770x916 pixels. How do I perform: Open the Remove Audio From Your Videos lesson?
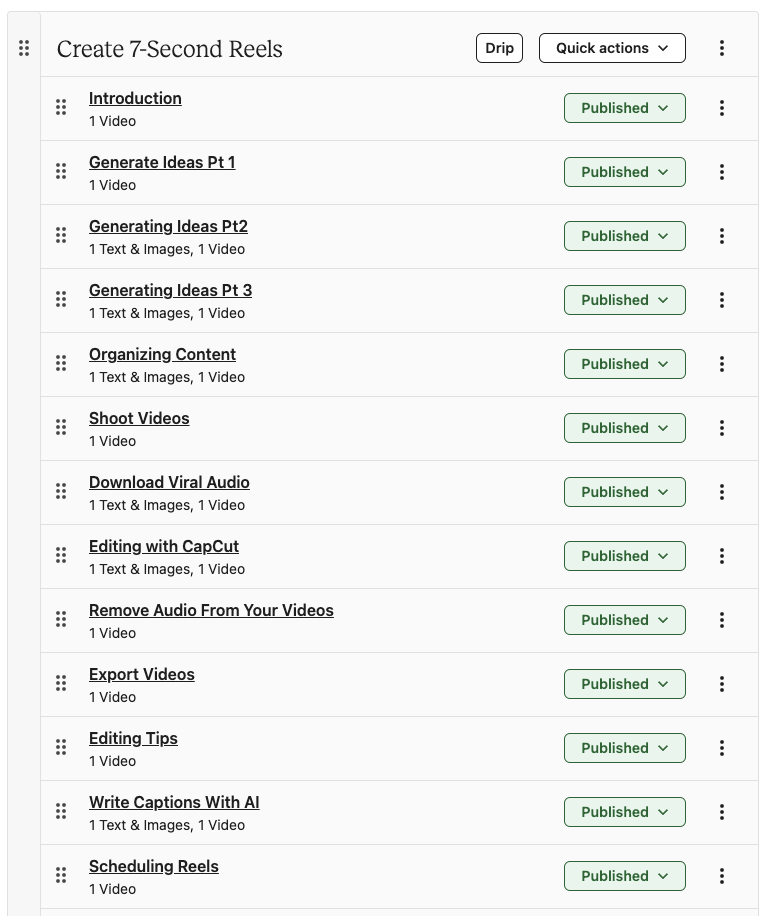click(x=211, y=610)
